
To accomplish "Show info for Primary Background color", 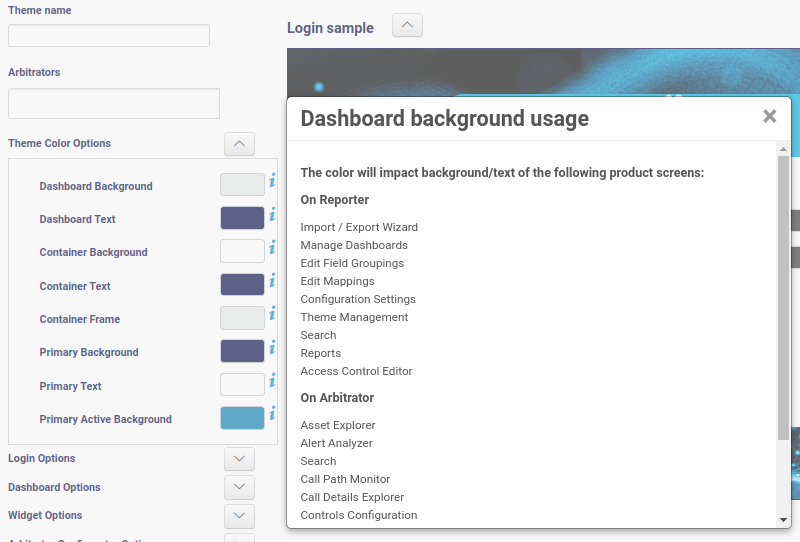I will tap(272, 347).
